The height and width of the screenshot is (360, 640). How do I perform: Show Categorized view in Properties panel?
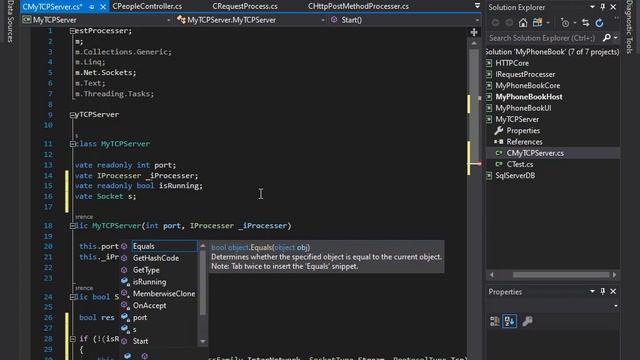(495, 321)
